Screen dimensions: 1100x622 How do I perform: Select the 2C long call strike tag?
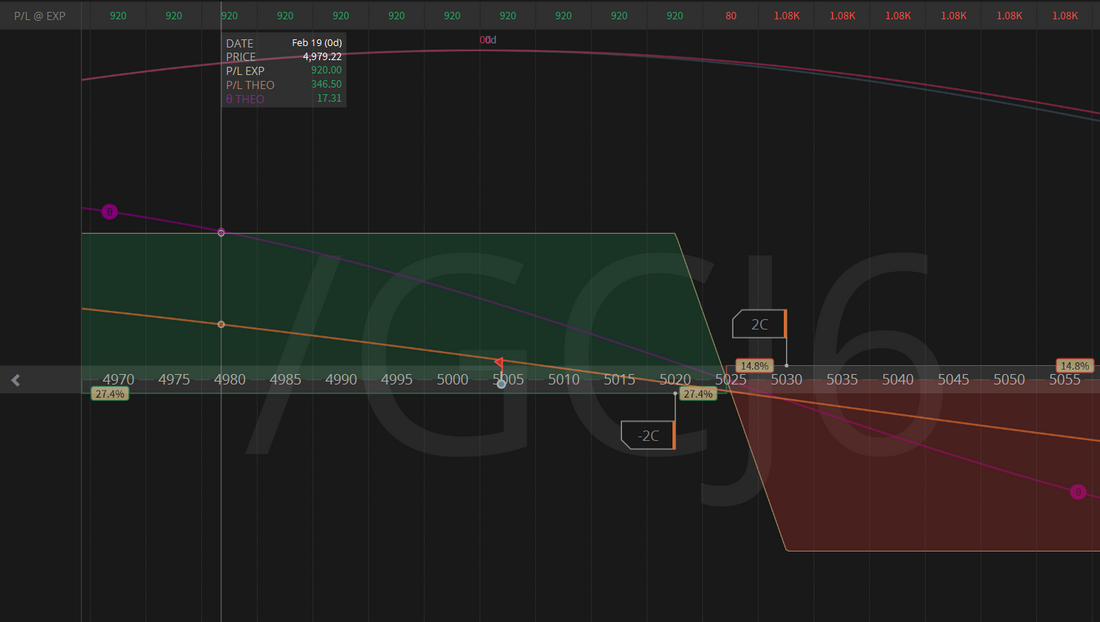click(x=760, y=324)
